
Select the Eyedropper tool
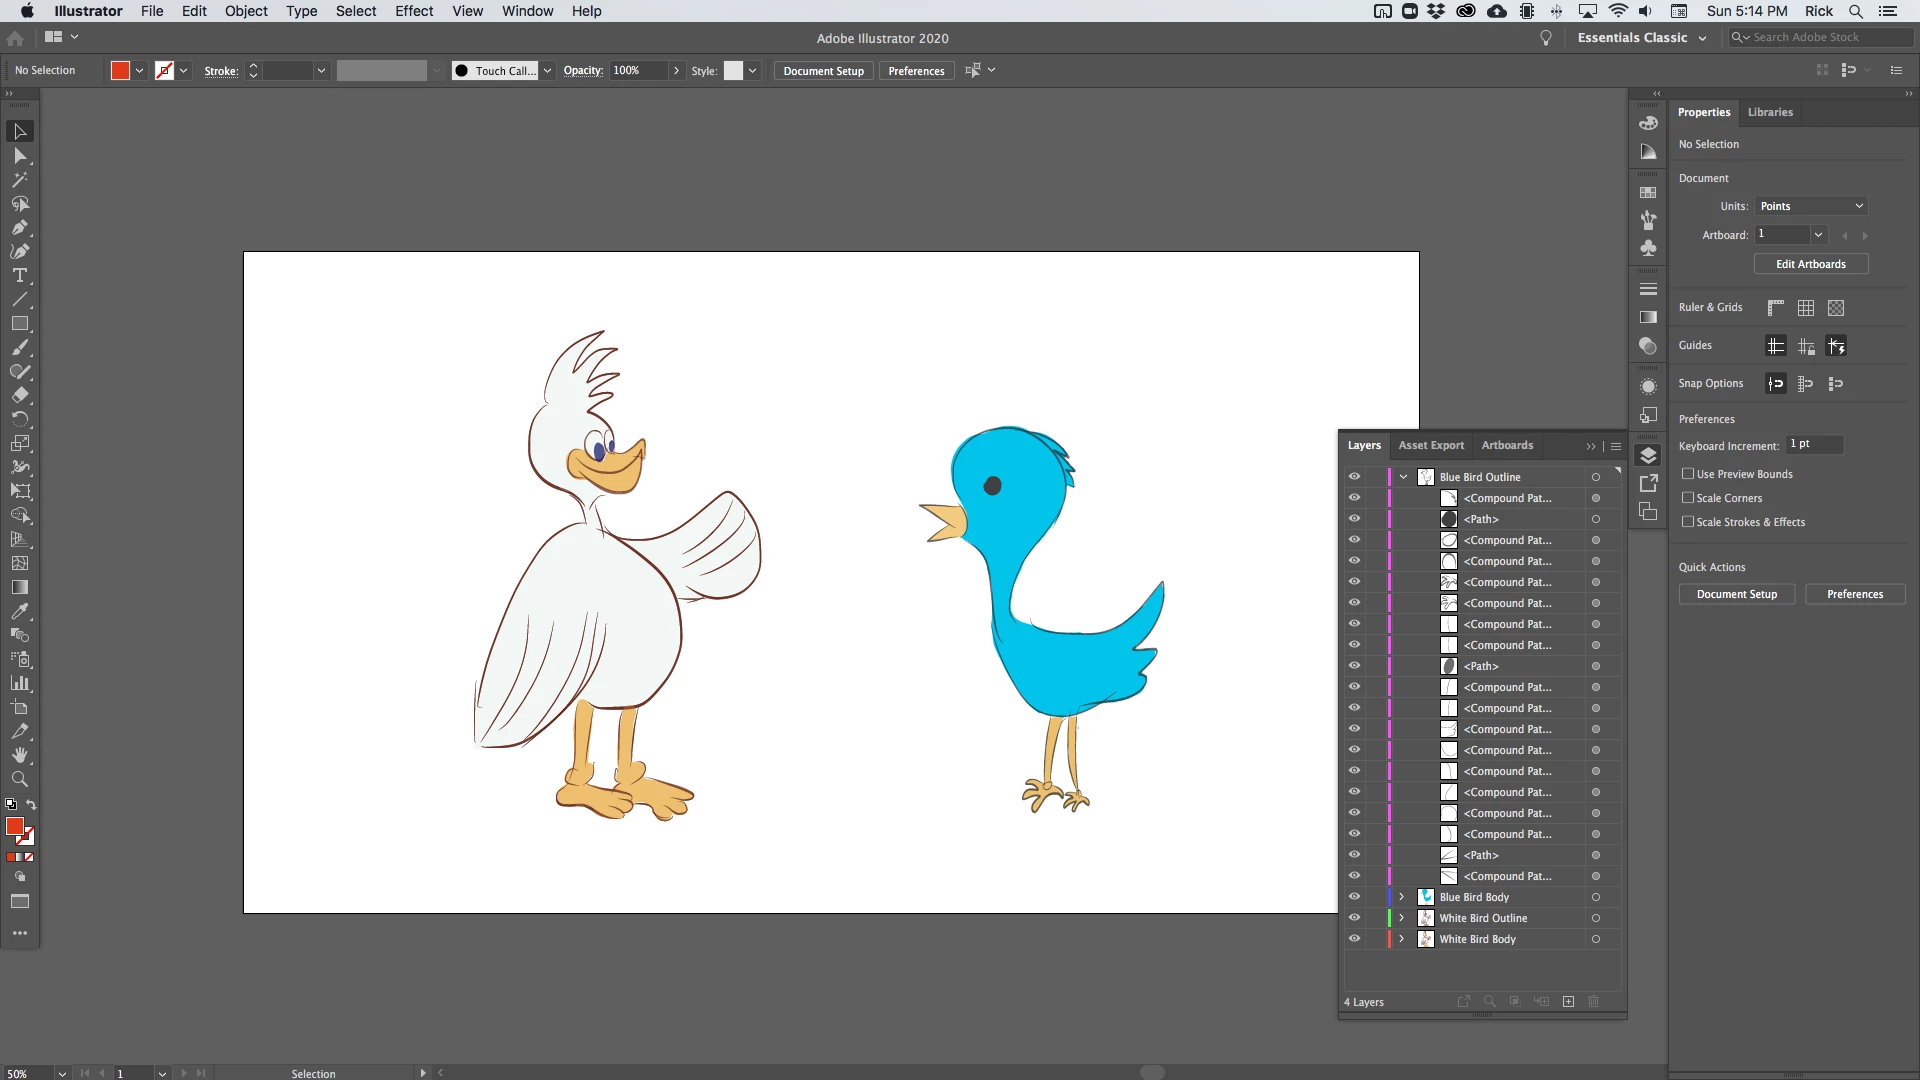coord(19,611)
